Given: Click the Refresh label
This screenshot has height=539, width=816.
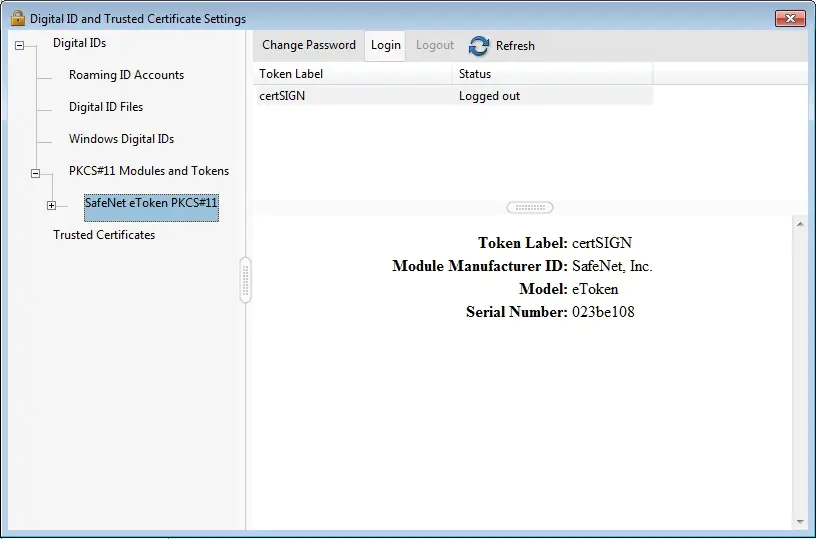Looking at the screenshot, I should pos(515,46).
